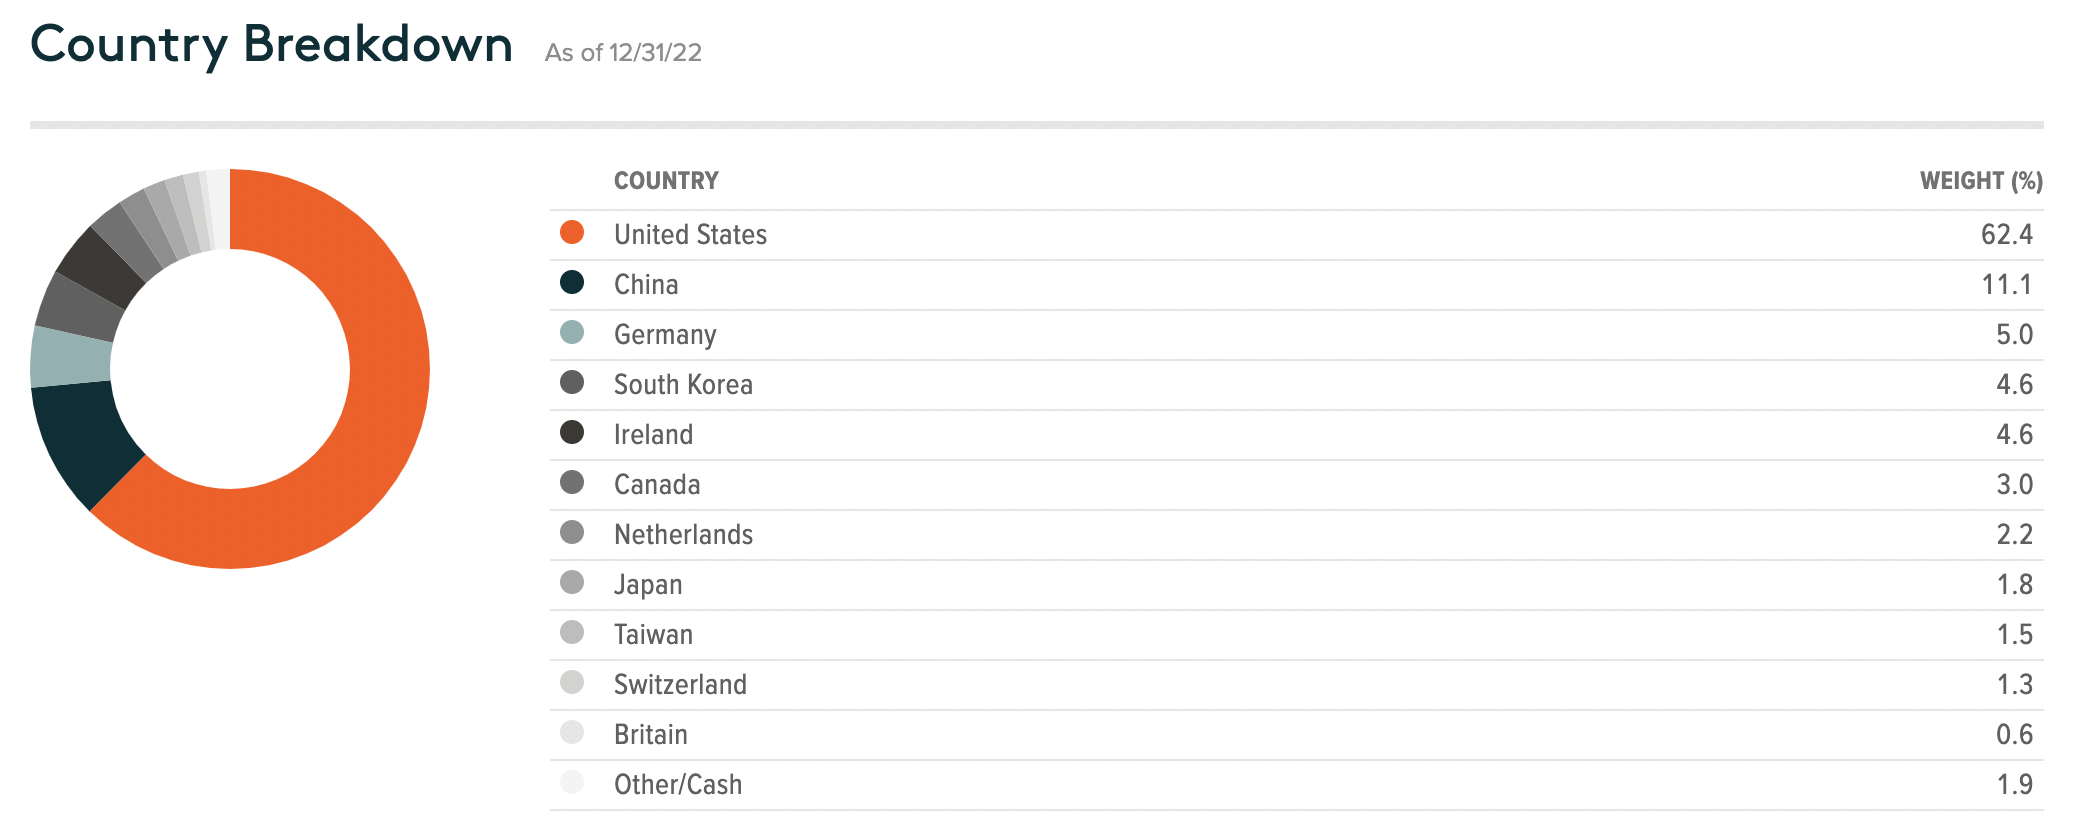2100x840 pixels.
Task: Click the COUNTRY column header
Action: [x=666, y=181]
